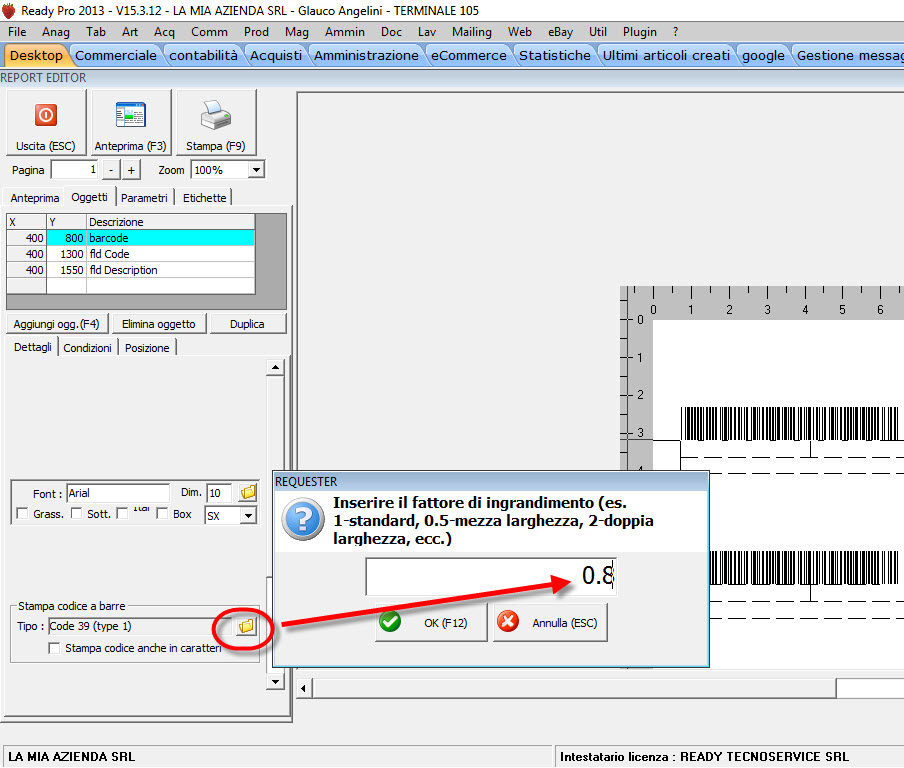Image resolution: width=904 pixels, height=768 pixels.
Task: Open Parametri panel tab
Action: click(x=144, y=198)
